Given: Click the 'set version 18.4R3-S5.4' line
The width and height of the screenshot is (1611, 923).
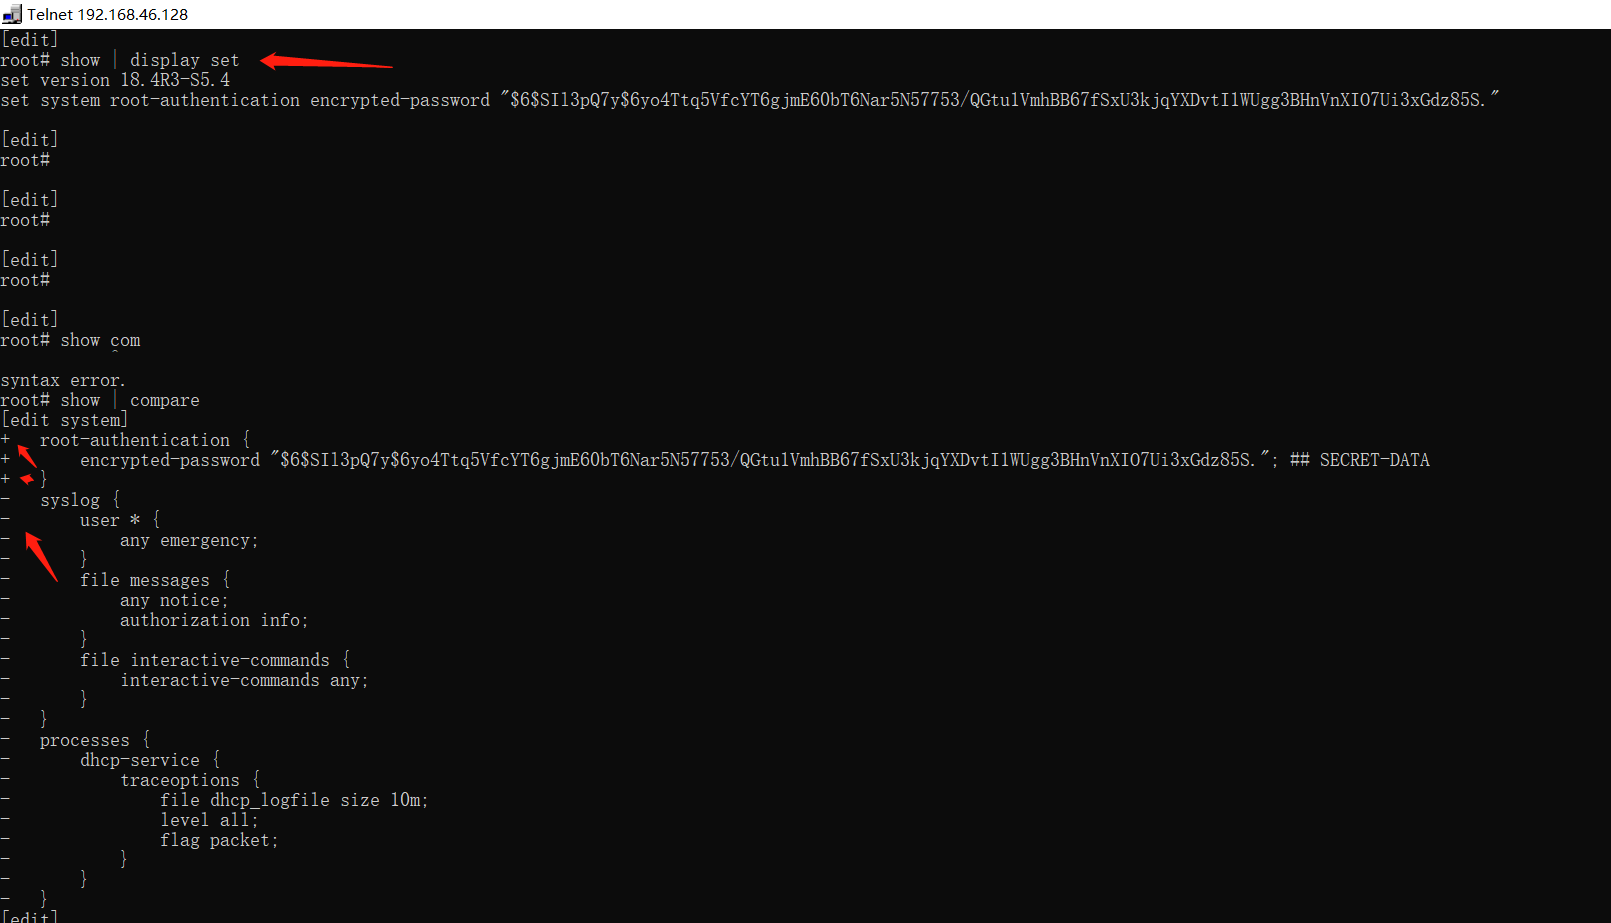Looking at the screenshot, I should pos(115,80).
